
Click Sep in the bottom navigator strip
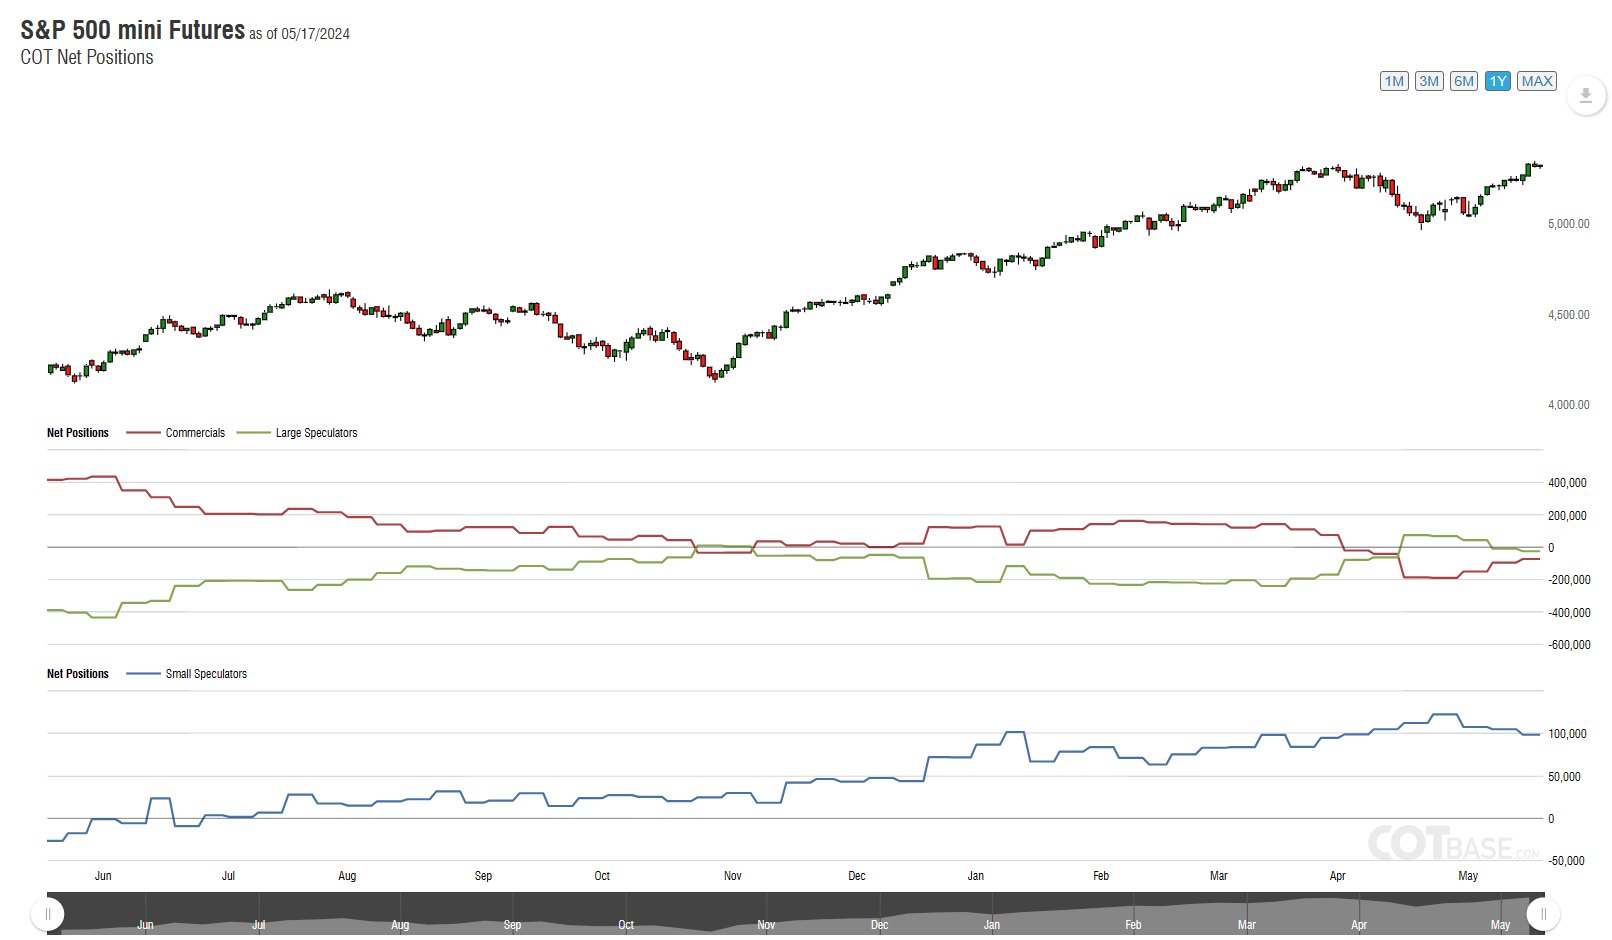click(x=513, y=925)
